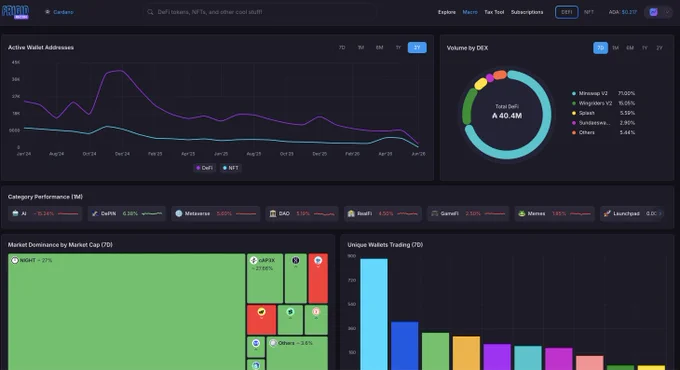680x370 pixels.
Task: Click Others legend entry in Volume by DEX
Action: point(603,133)
